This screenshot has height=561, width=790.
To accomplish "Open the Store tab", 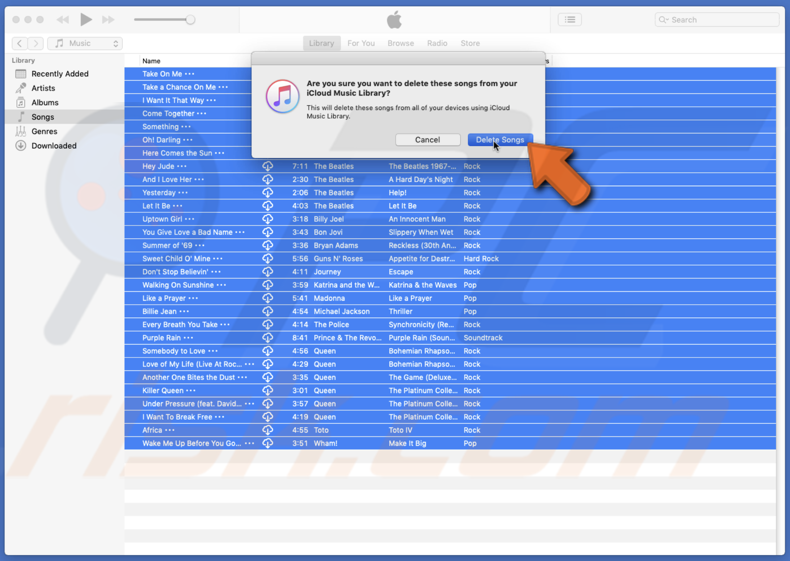I will [x=470, y=43].
